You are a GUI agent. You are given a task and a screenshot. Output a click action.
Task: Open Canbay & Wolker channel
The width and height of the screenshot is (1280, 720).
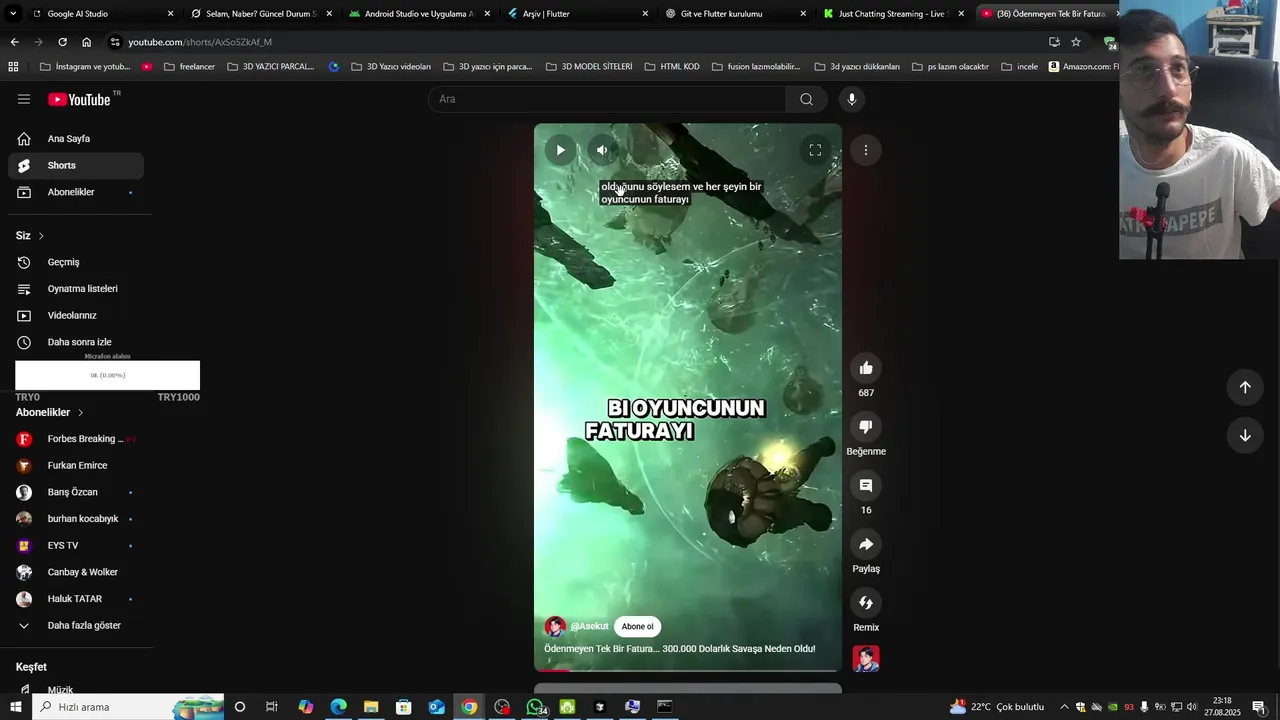coord(76,572)
